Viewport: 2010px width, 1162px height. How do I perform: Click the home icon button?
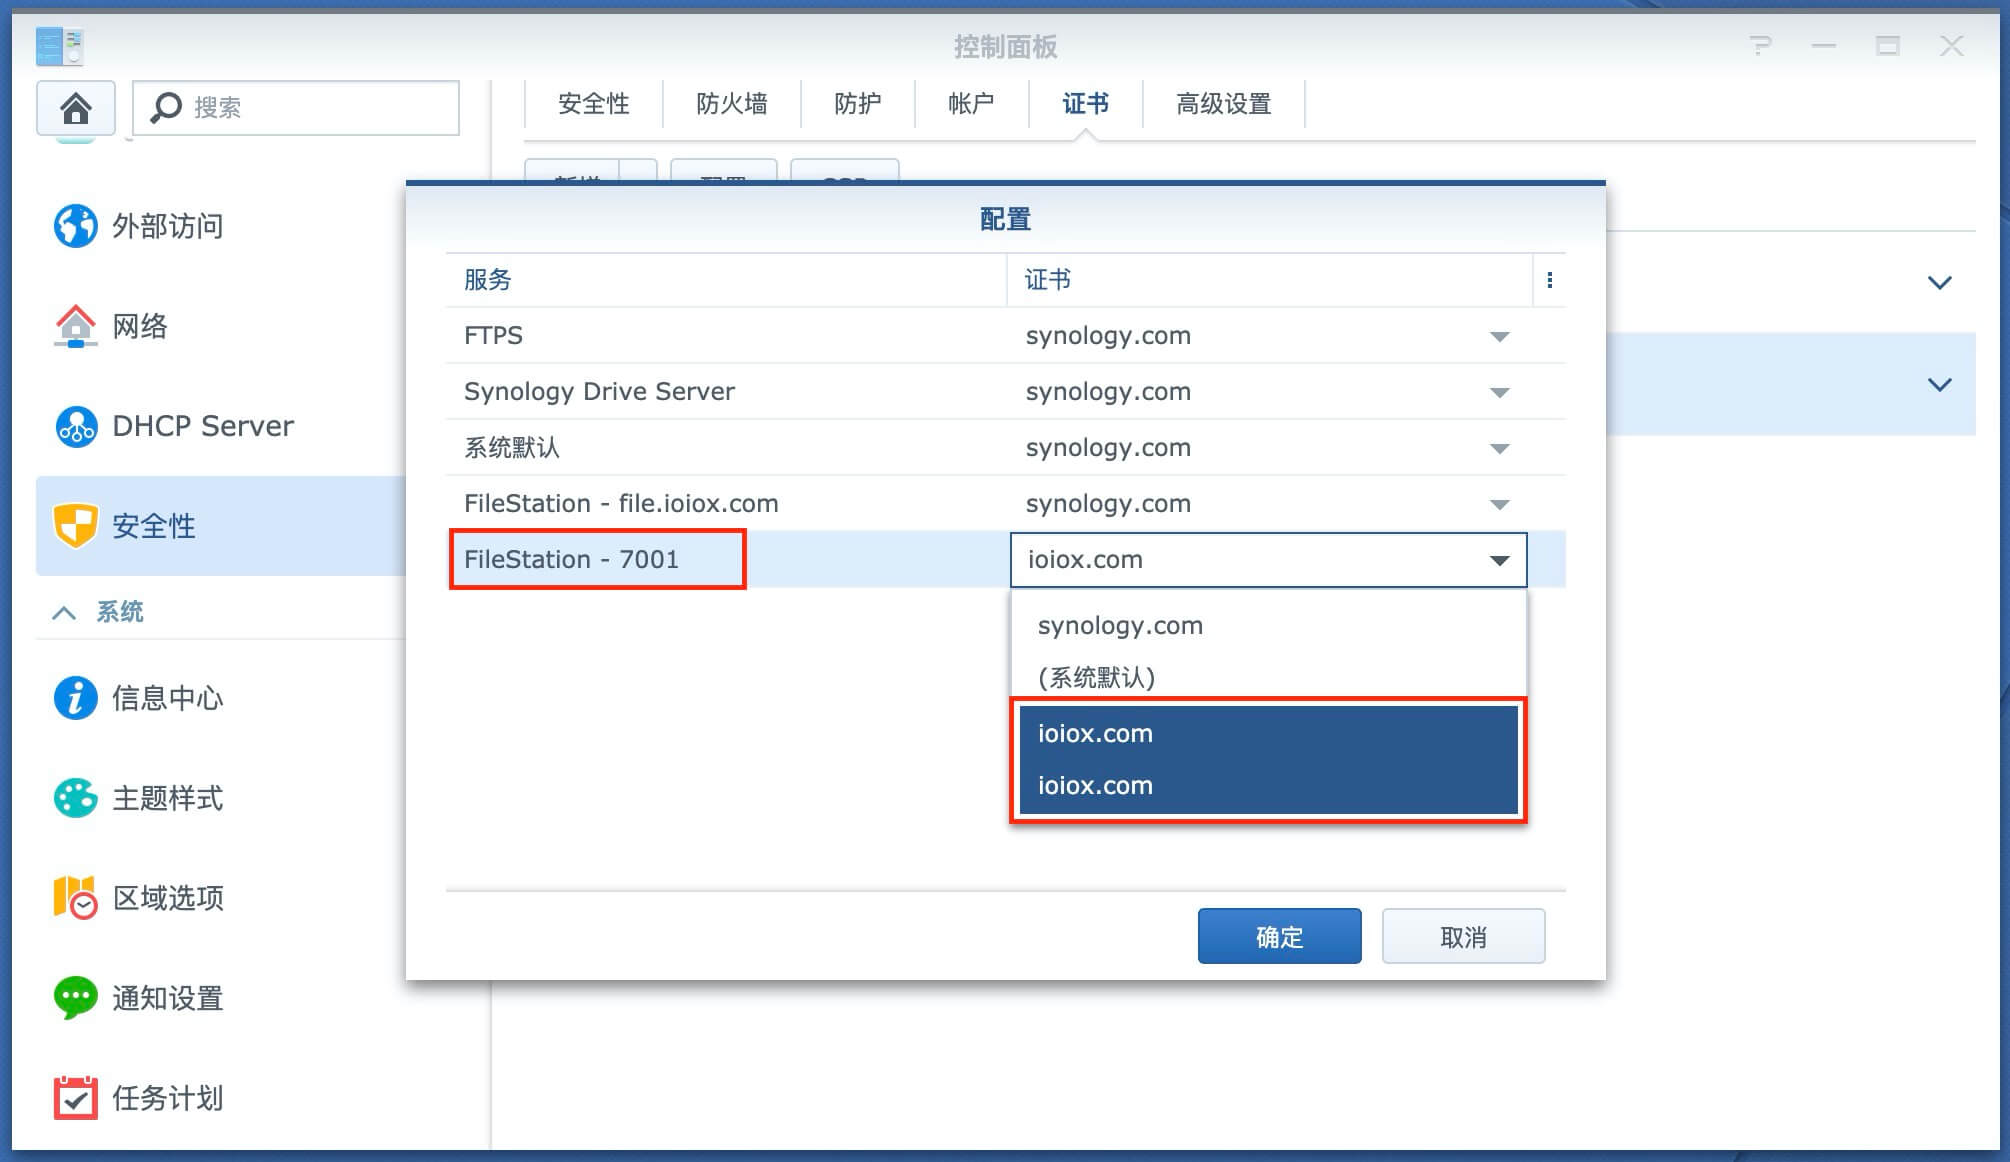76,107
